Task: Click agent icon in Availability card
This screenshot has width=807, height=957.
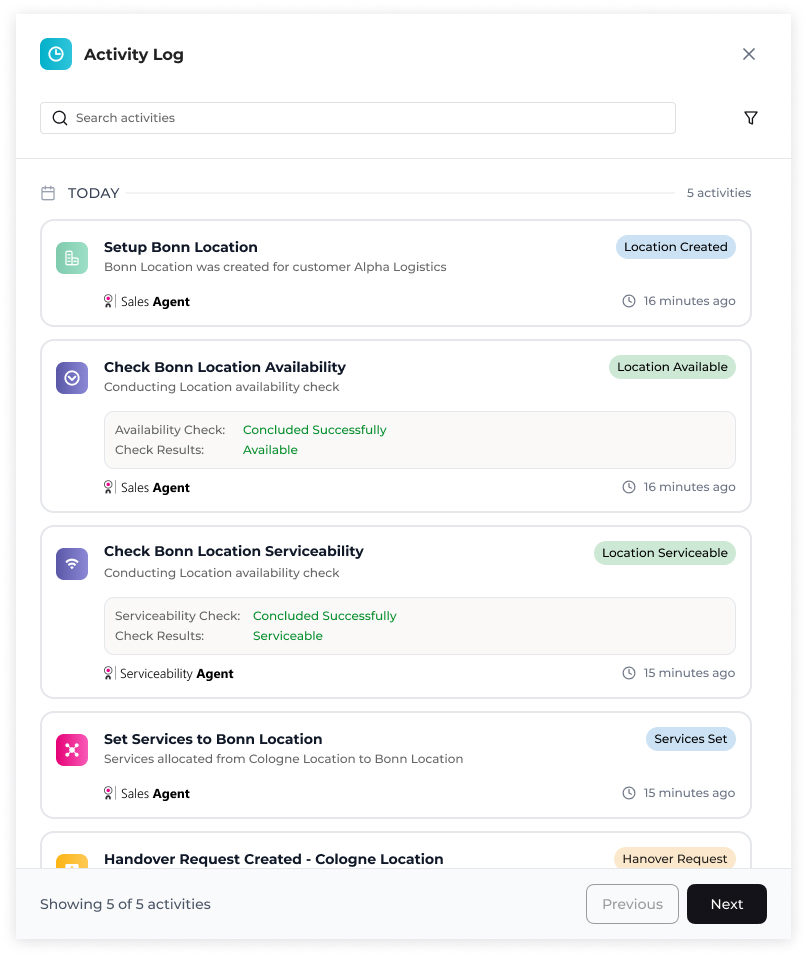Action: 108,487
